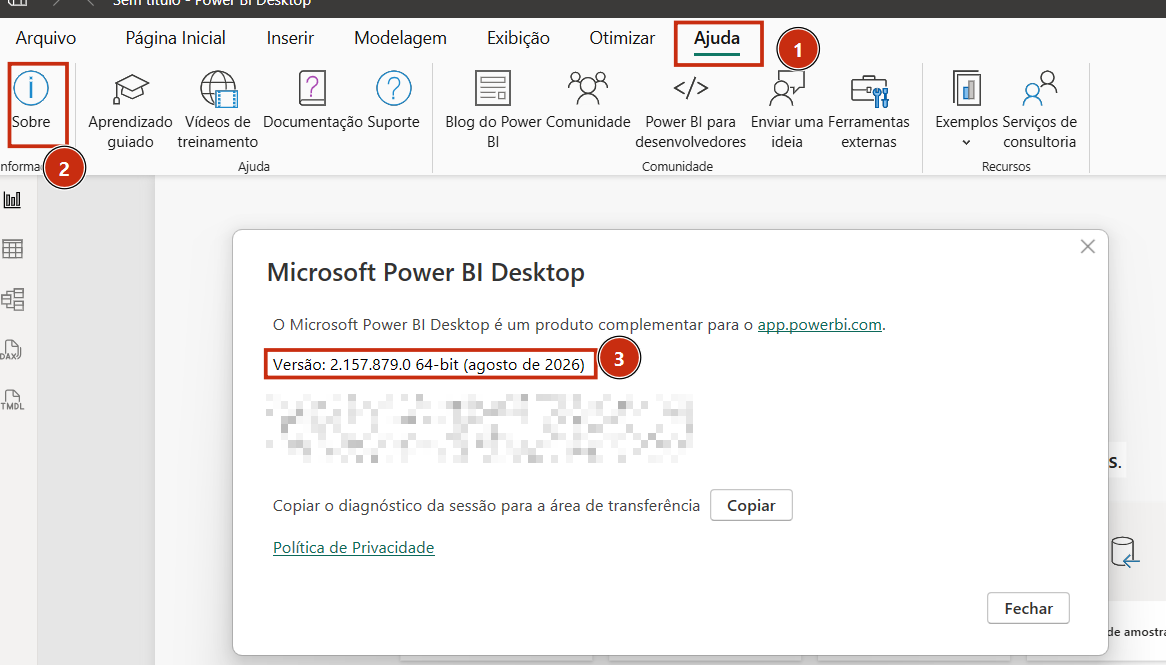Open the Sobre (About) info button
Screen dimensions: 1166x665
point(31,101)
